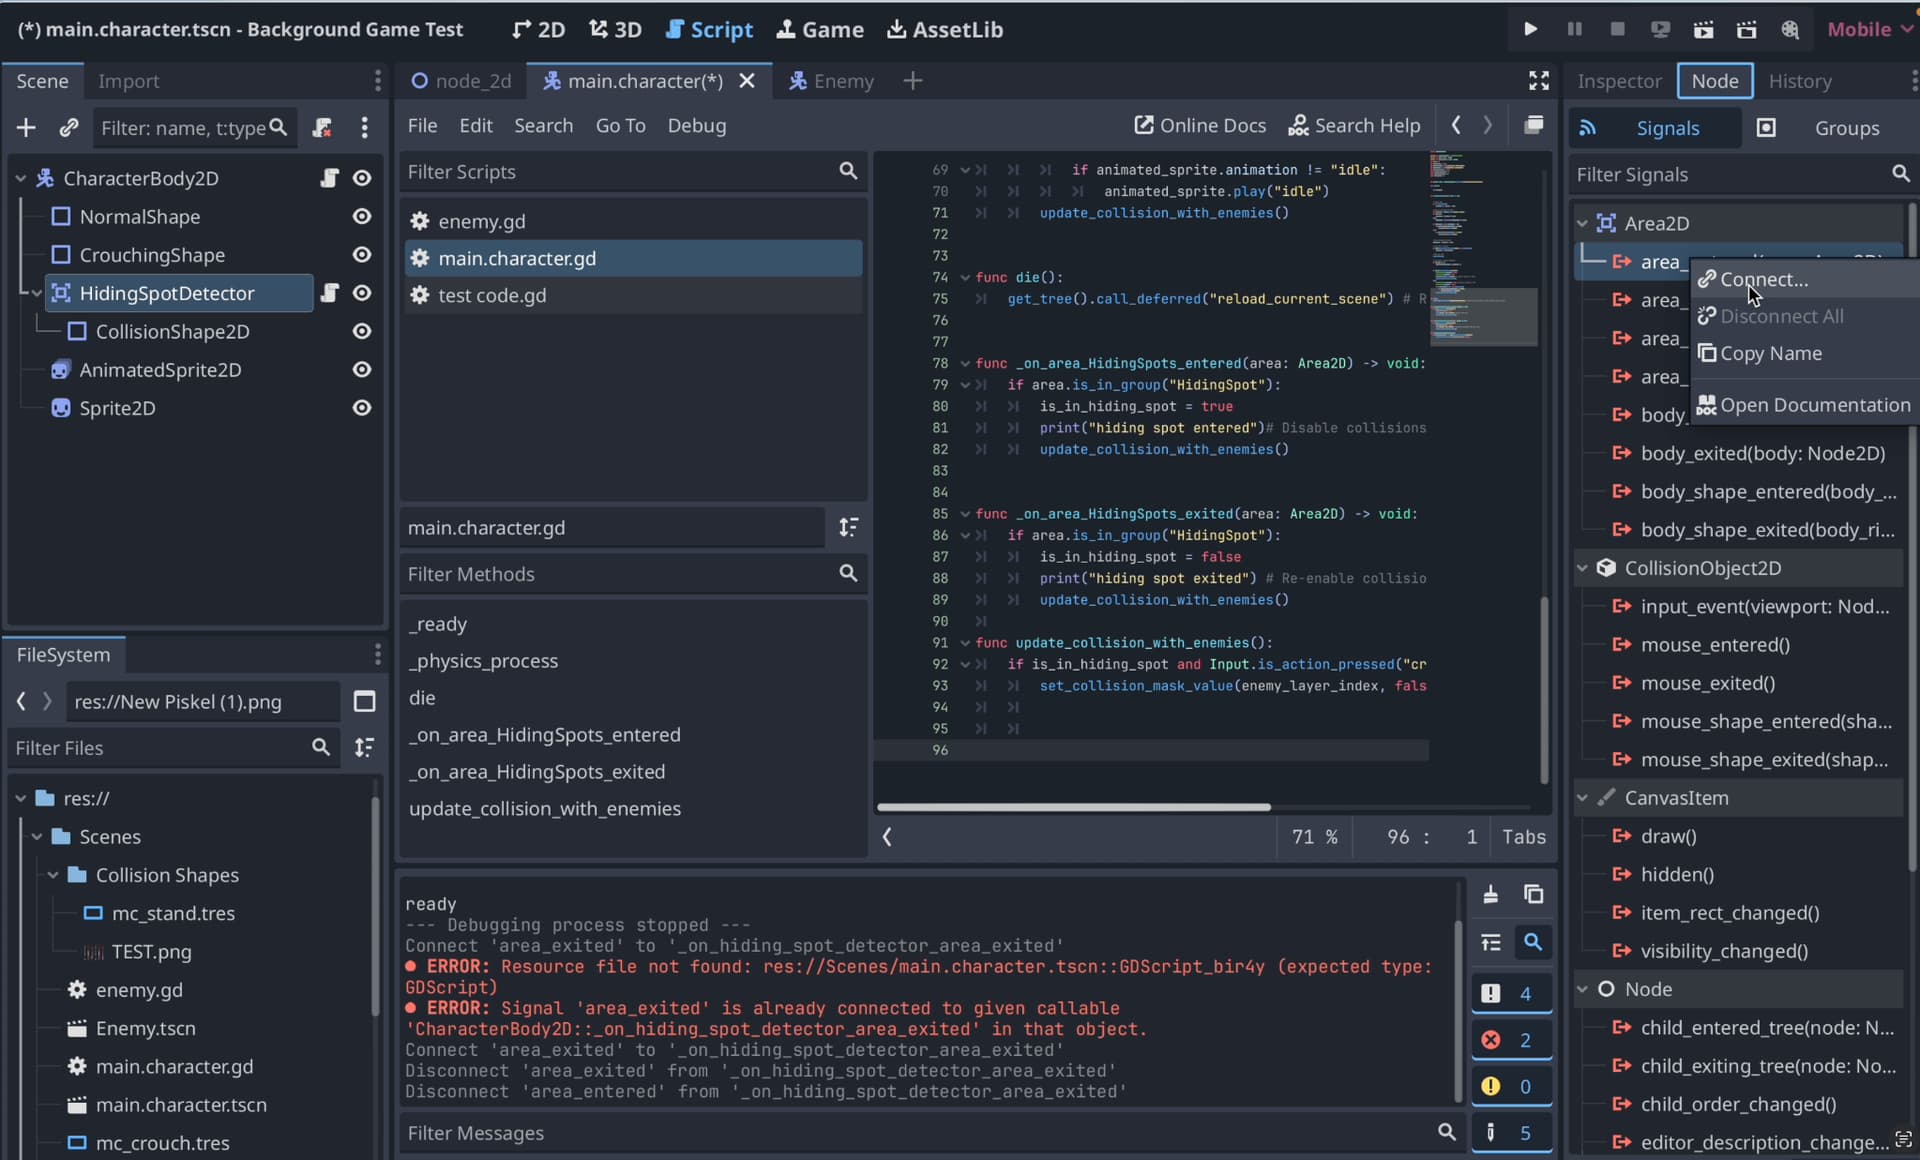This screenshot has width=1920, height=1160.
Task: Open Online Docs link
Action: [1199, 125]
